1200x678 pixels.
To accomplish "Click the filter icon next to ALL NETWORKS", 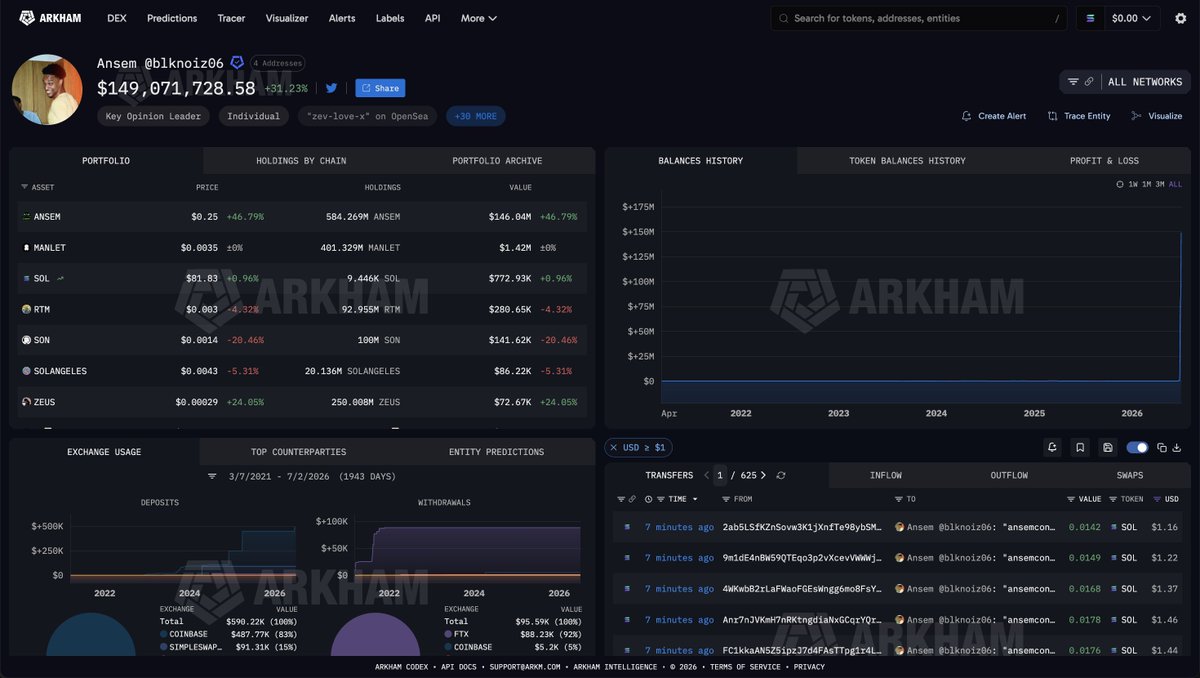I will tap(1073, 82).
